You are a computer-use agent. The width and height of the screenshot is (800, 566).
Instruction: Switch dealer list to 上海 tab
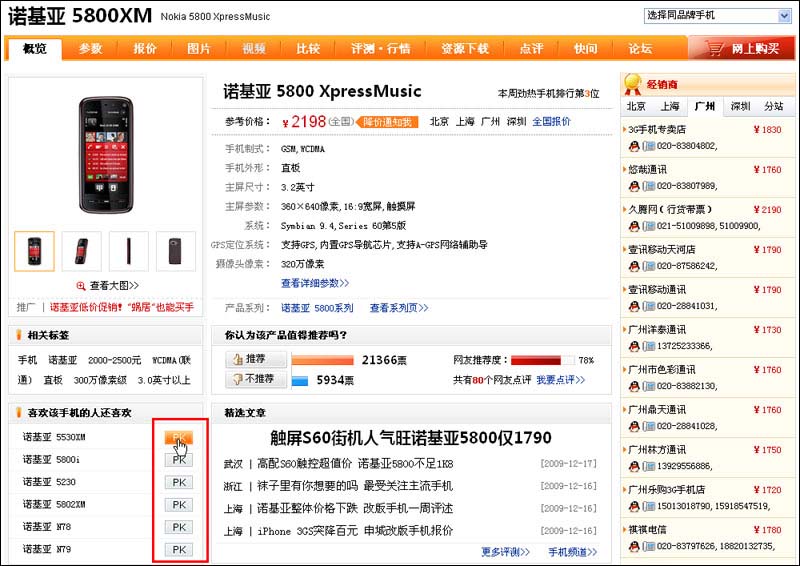click(670, 106)
